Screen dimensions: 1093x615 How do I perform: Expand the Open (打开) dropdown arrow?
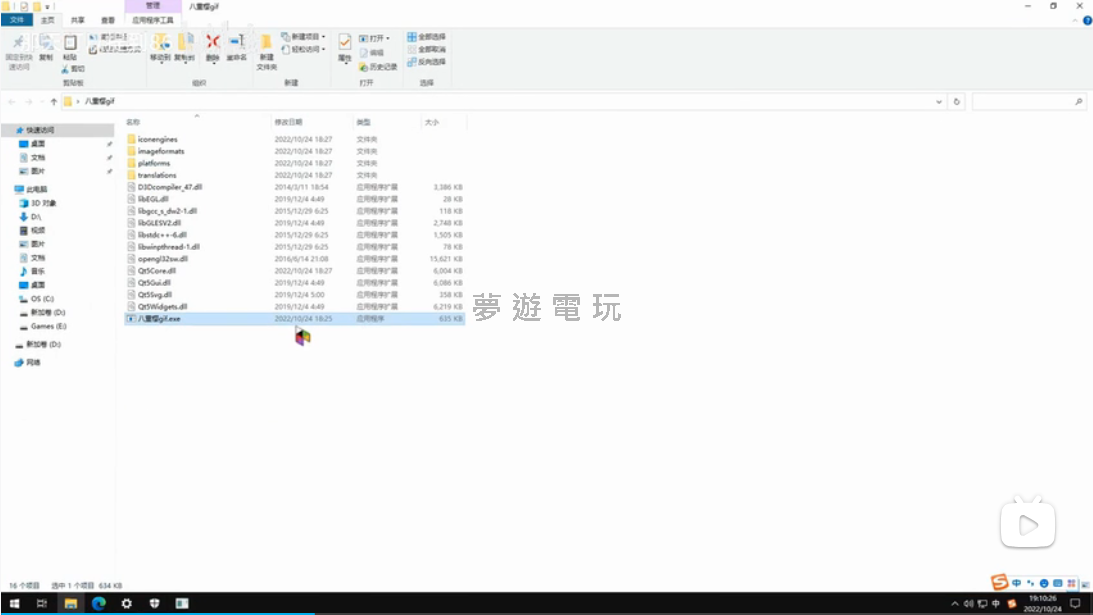tap(387, 38)
